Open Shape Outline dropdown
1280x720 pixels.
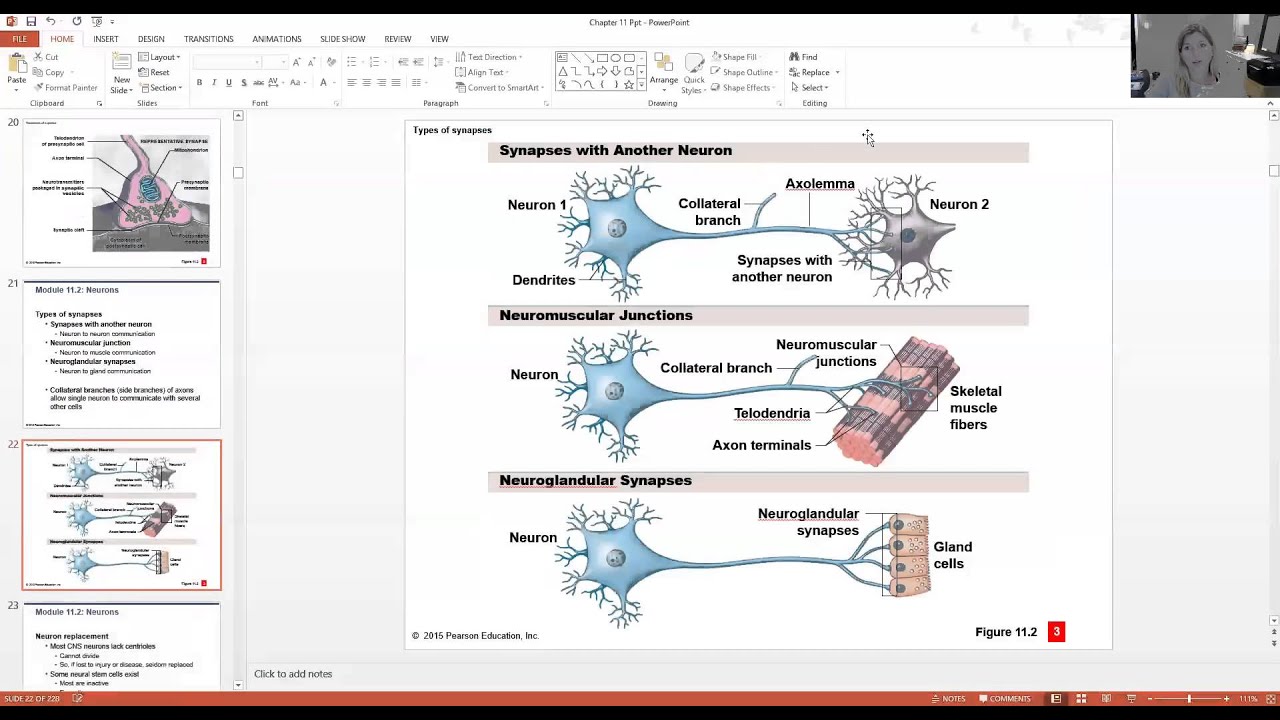click(744, 72)
